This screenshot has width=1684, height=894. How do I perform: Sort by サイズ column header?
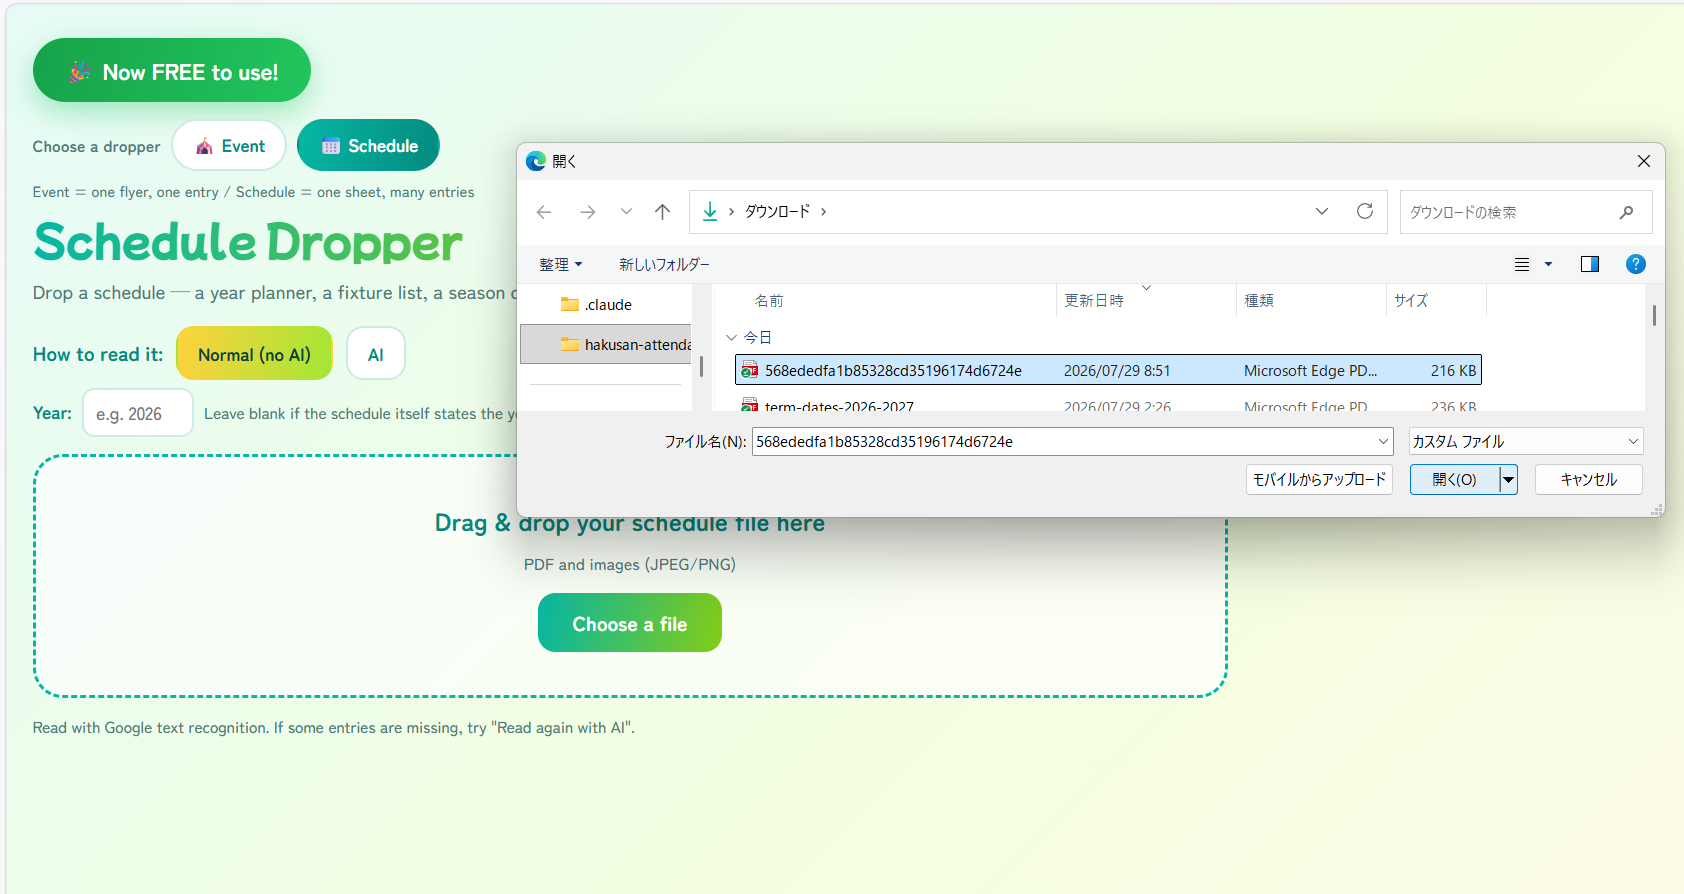[x=1411, y=300]
